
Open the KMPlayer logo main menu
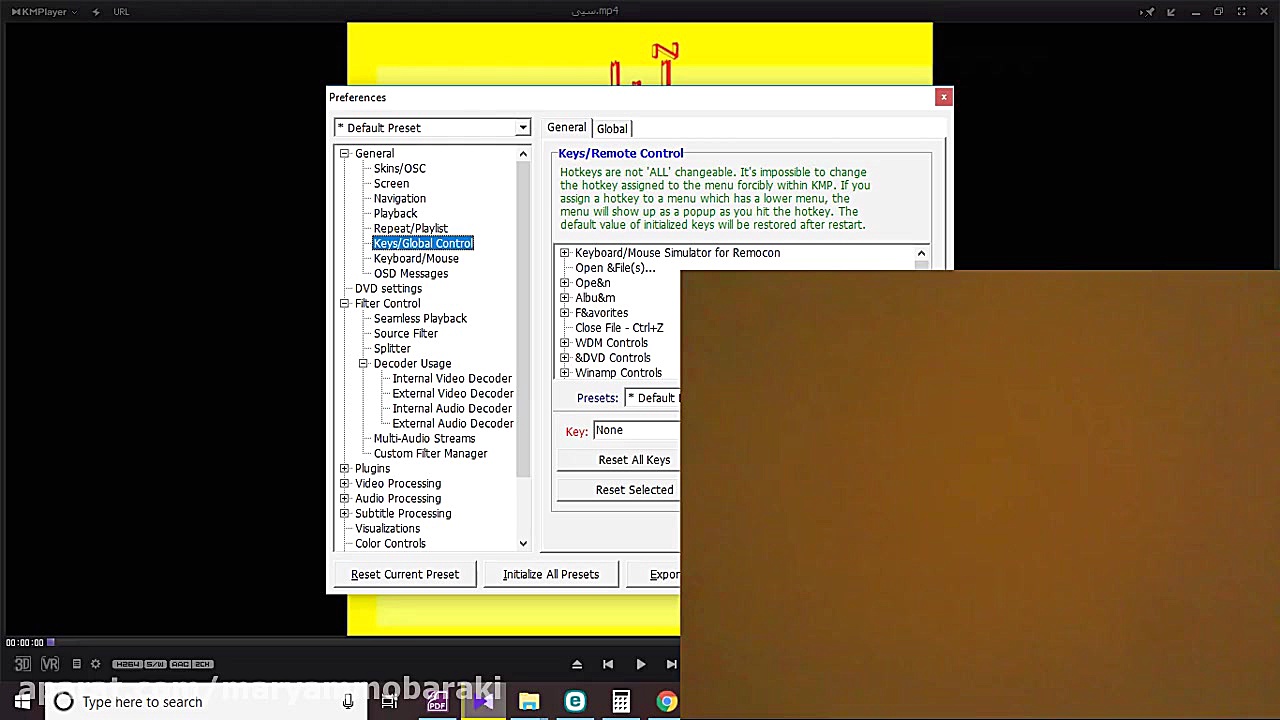(44, 12)
